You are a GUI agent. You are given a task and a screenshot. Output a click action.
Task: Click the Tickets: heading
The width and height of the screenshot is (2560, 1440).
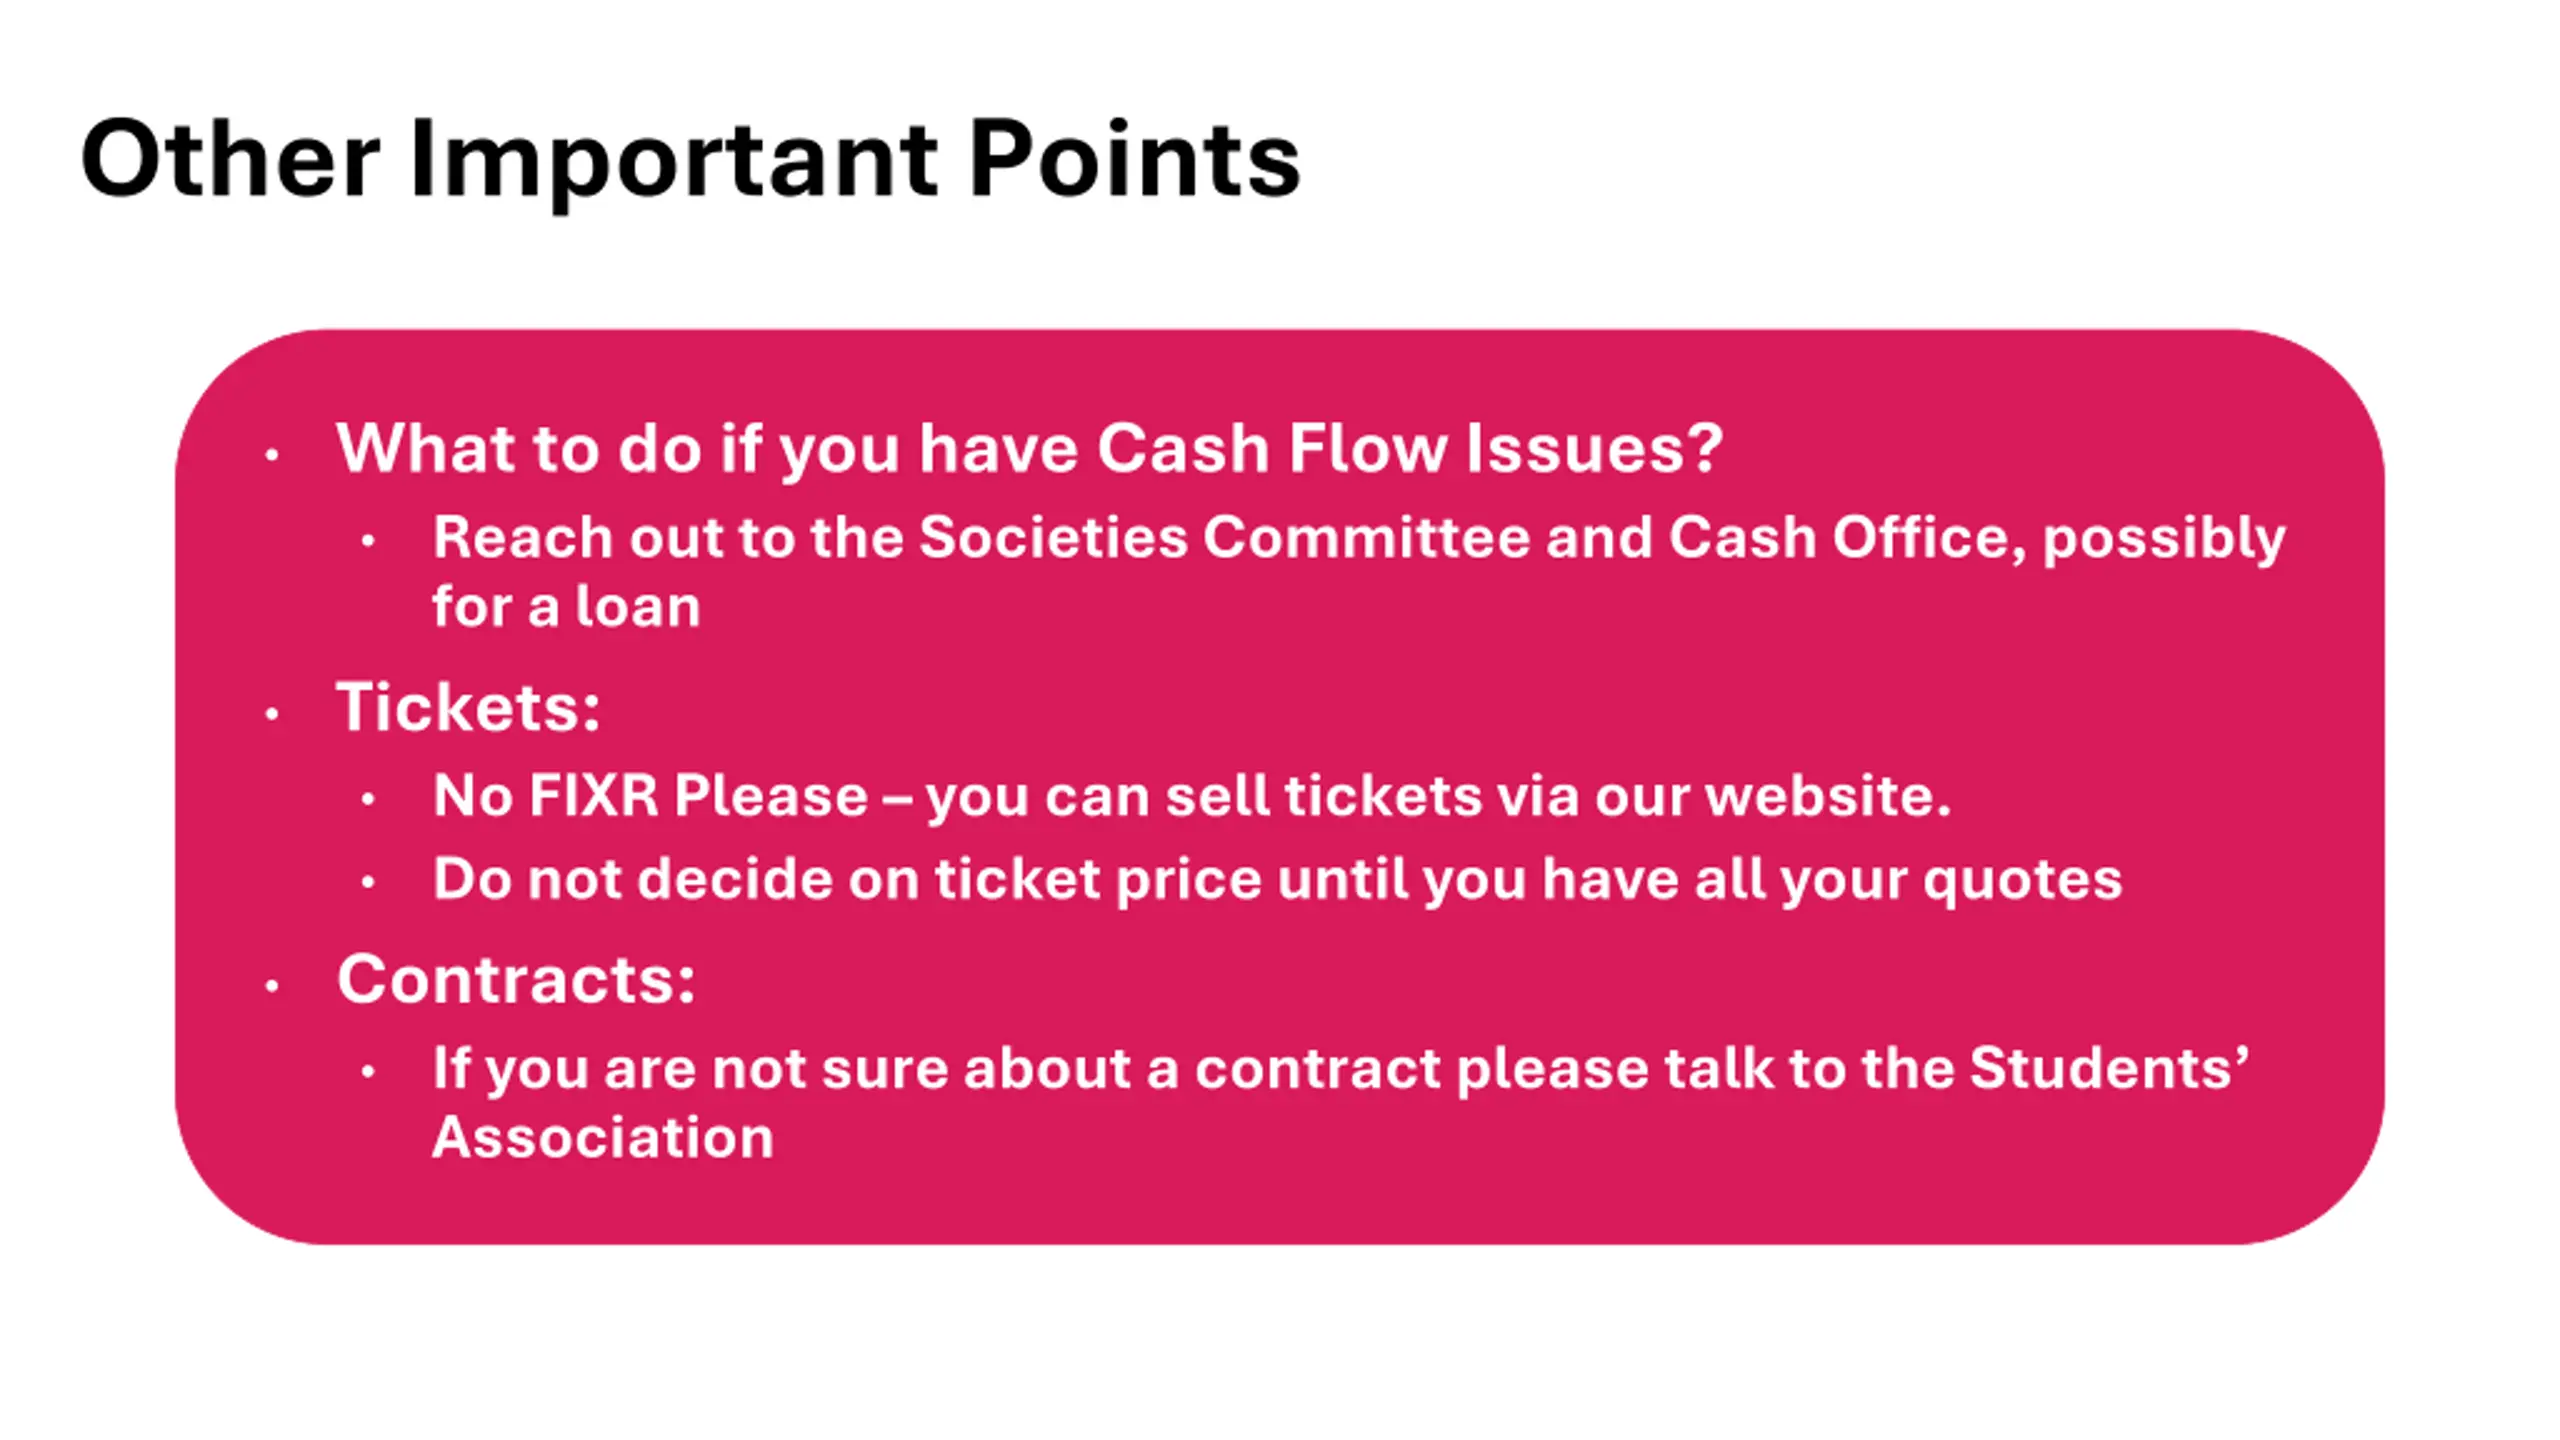tap(468, 706)
